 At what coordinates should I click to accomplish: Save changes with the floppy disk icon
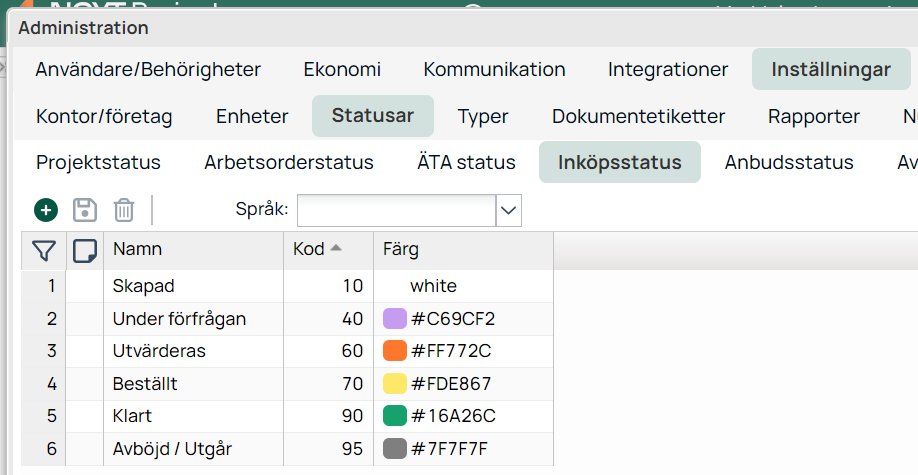[x=85, y=210]
